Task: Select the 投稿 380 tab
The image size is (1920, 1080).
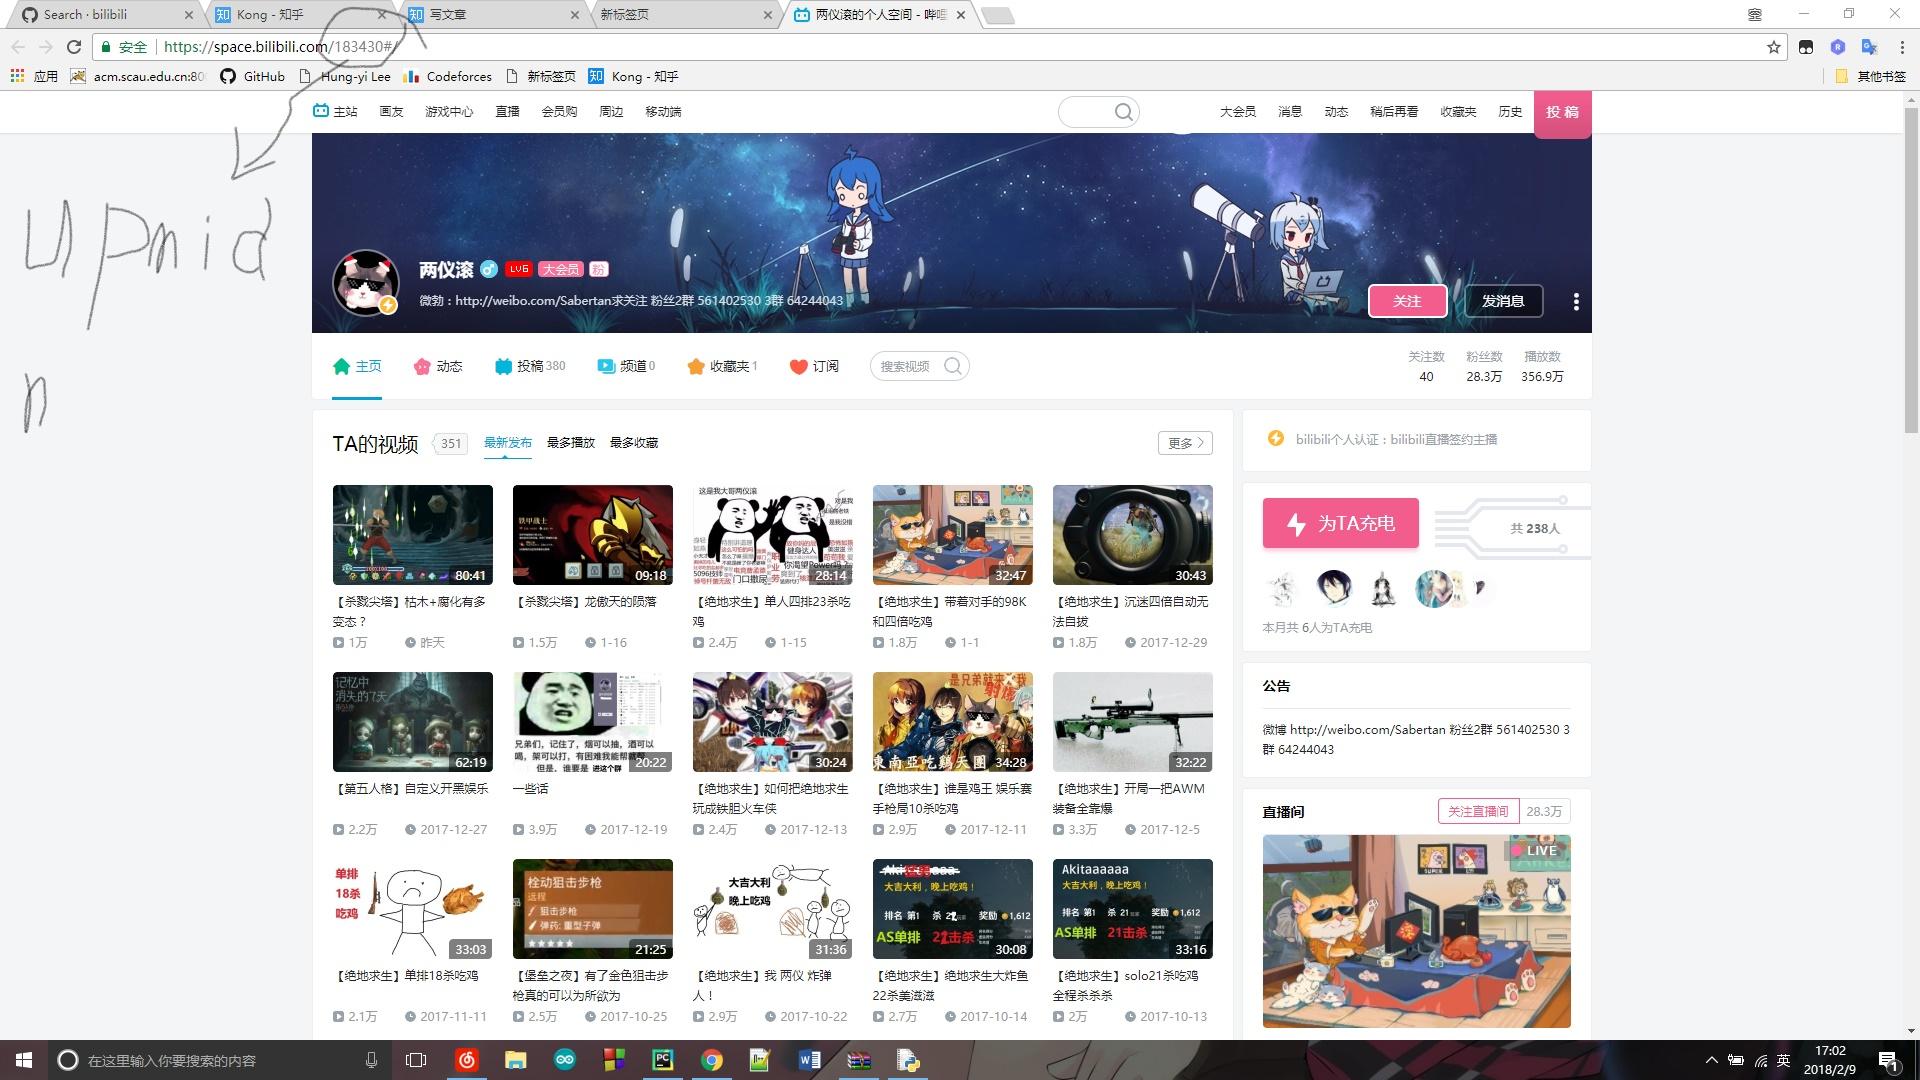Action: coord(530,366)
